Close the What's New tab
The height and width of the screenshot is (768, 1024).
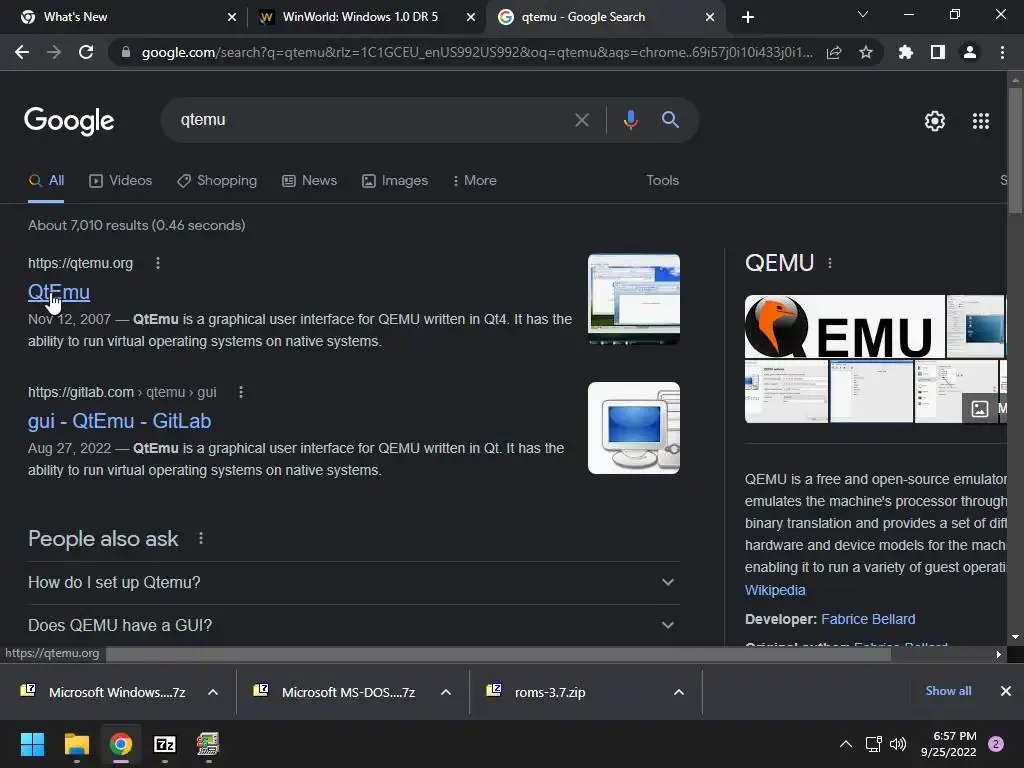click(x=232, y=17)
